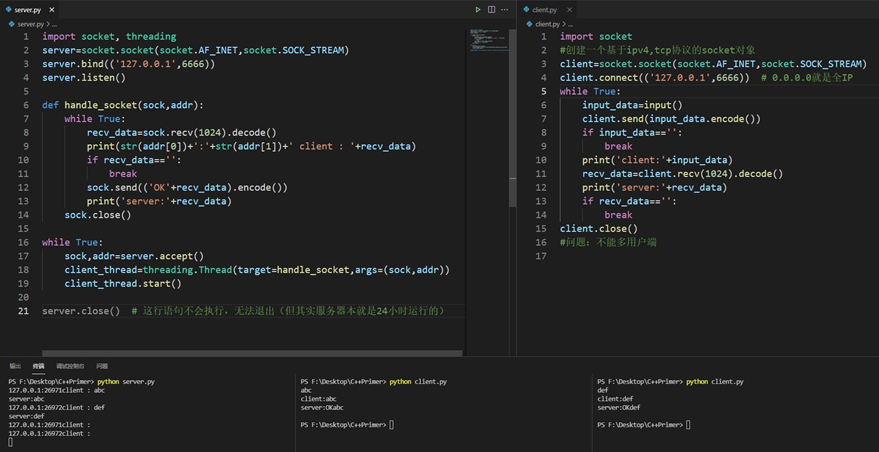Select the 终端 (Terminal) panel tab
879x452 pixels.
tap(38, 366)
